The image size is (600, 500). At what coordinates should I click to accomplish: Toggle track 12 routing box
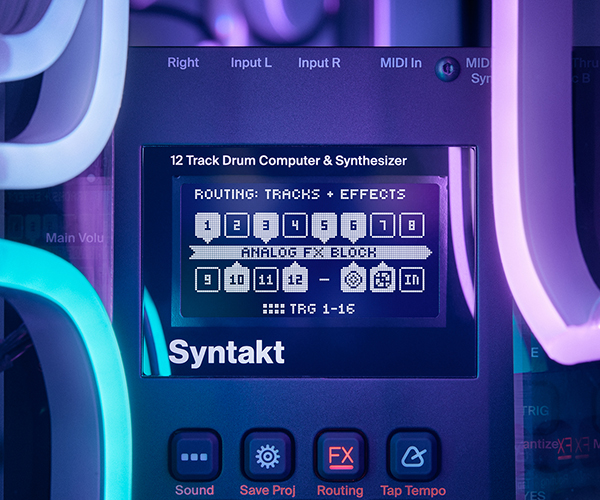click(x=295, y=277)
